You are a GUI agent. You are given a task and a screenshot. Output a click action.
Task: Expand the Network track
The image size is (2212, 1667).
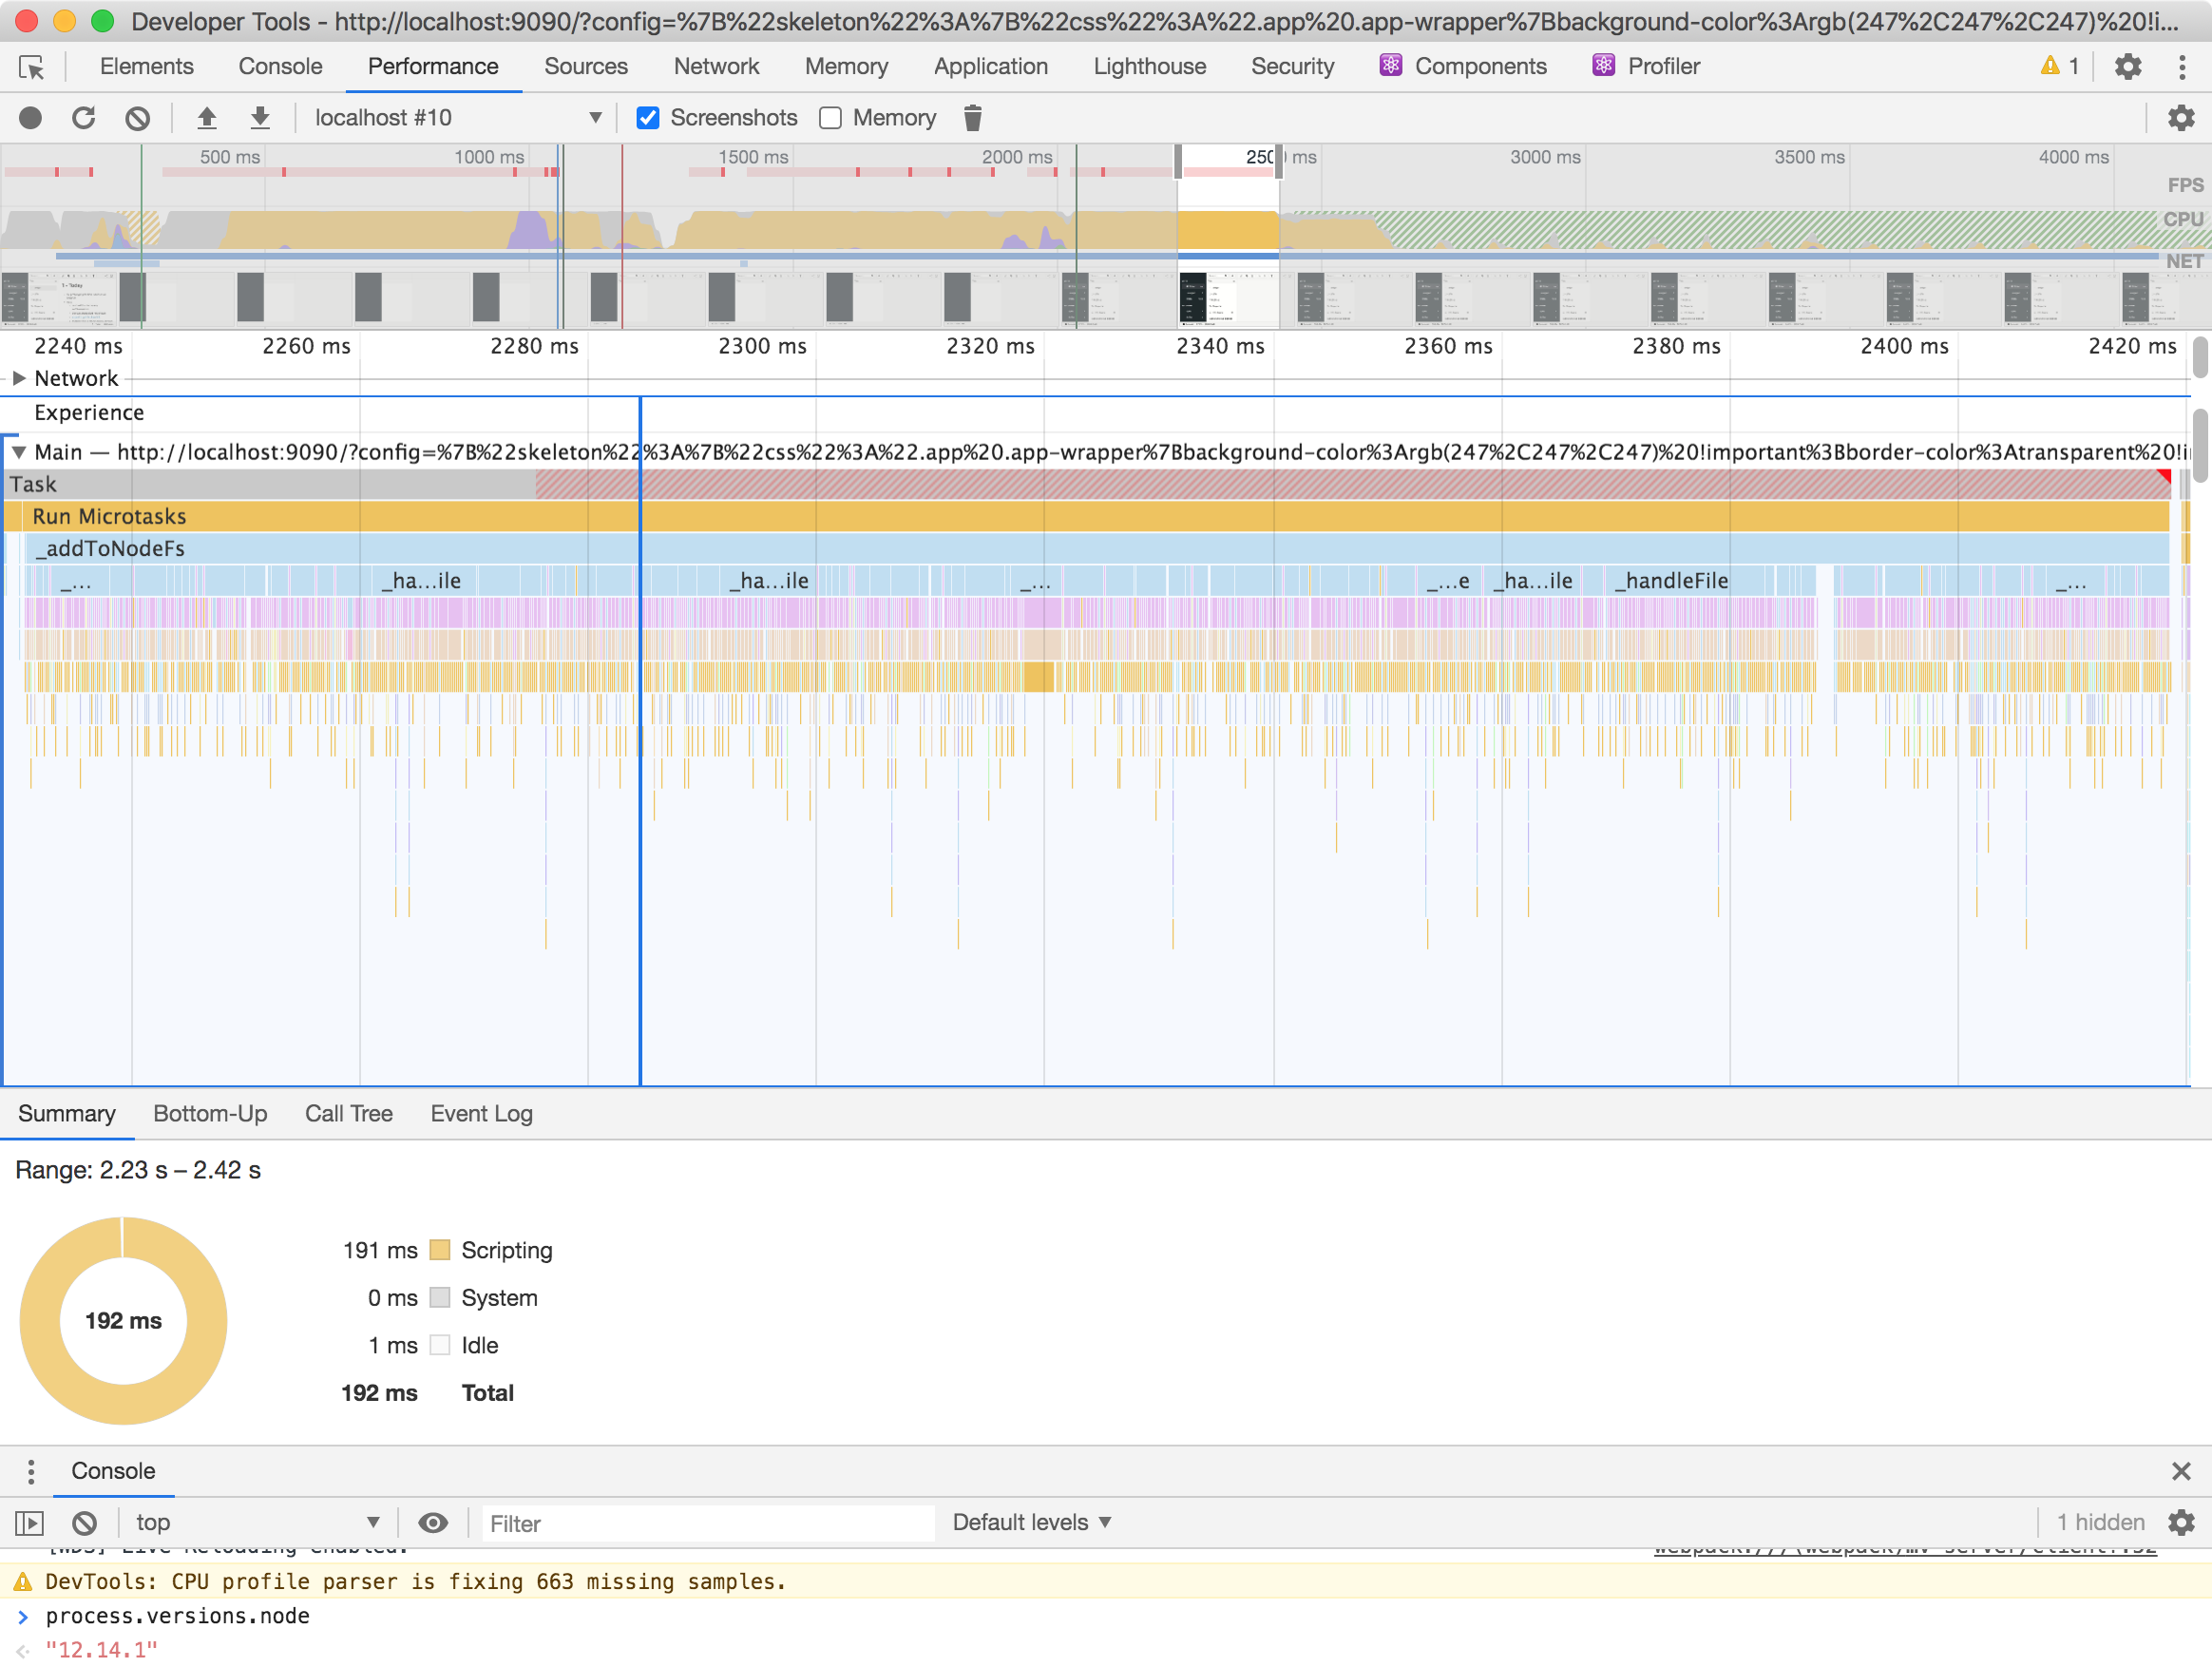tap(18, 378)
